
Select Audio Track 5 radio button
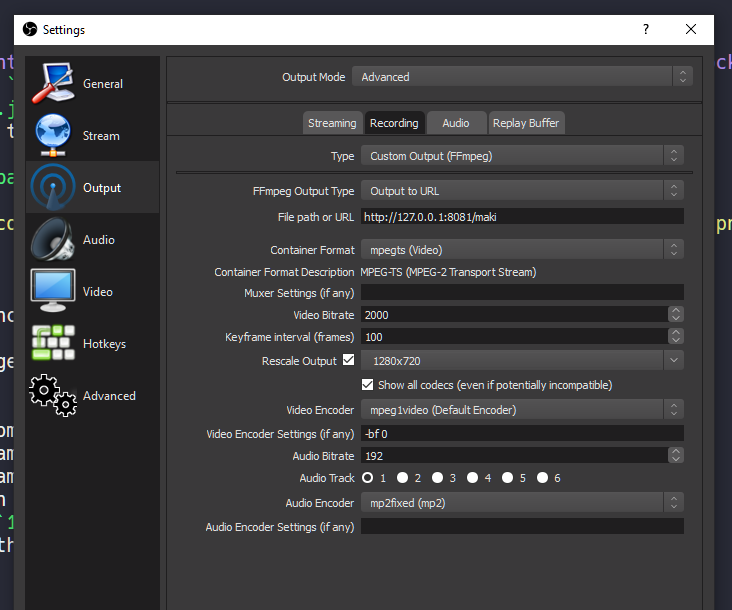tap(507, 477)
